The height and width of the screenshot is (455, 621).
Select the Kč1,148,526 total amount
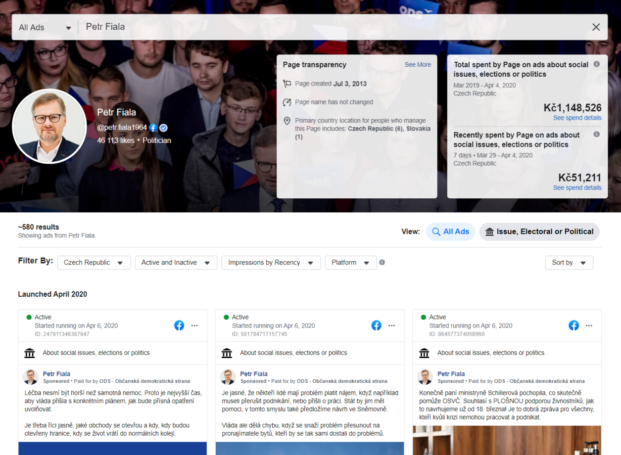point(572,108)
